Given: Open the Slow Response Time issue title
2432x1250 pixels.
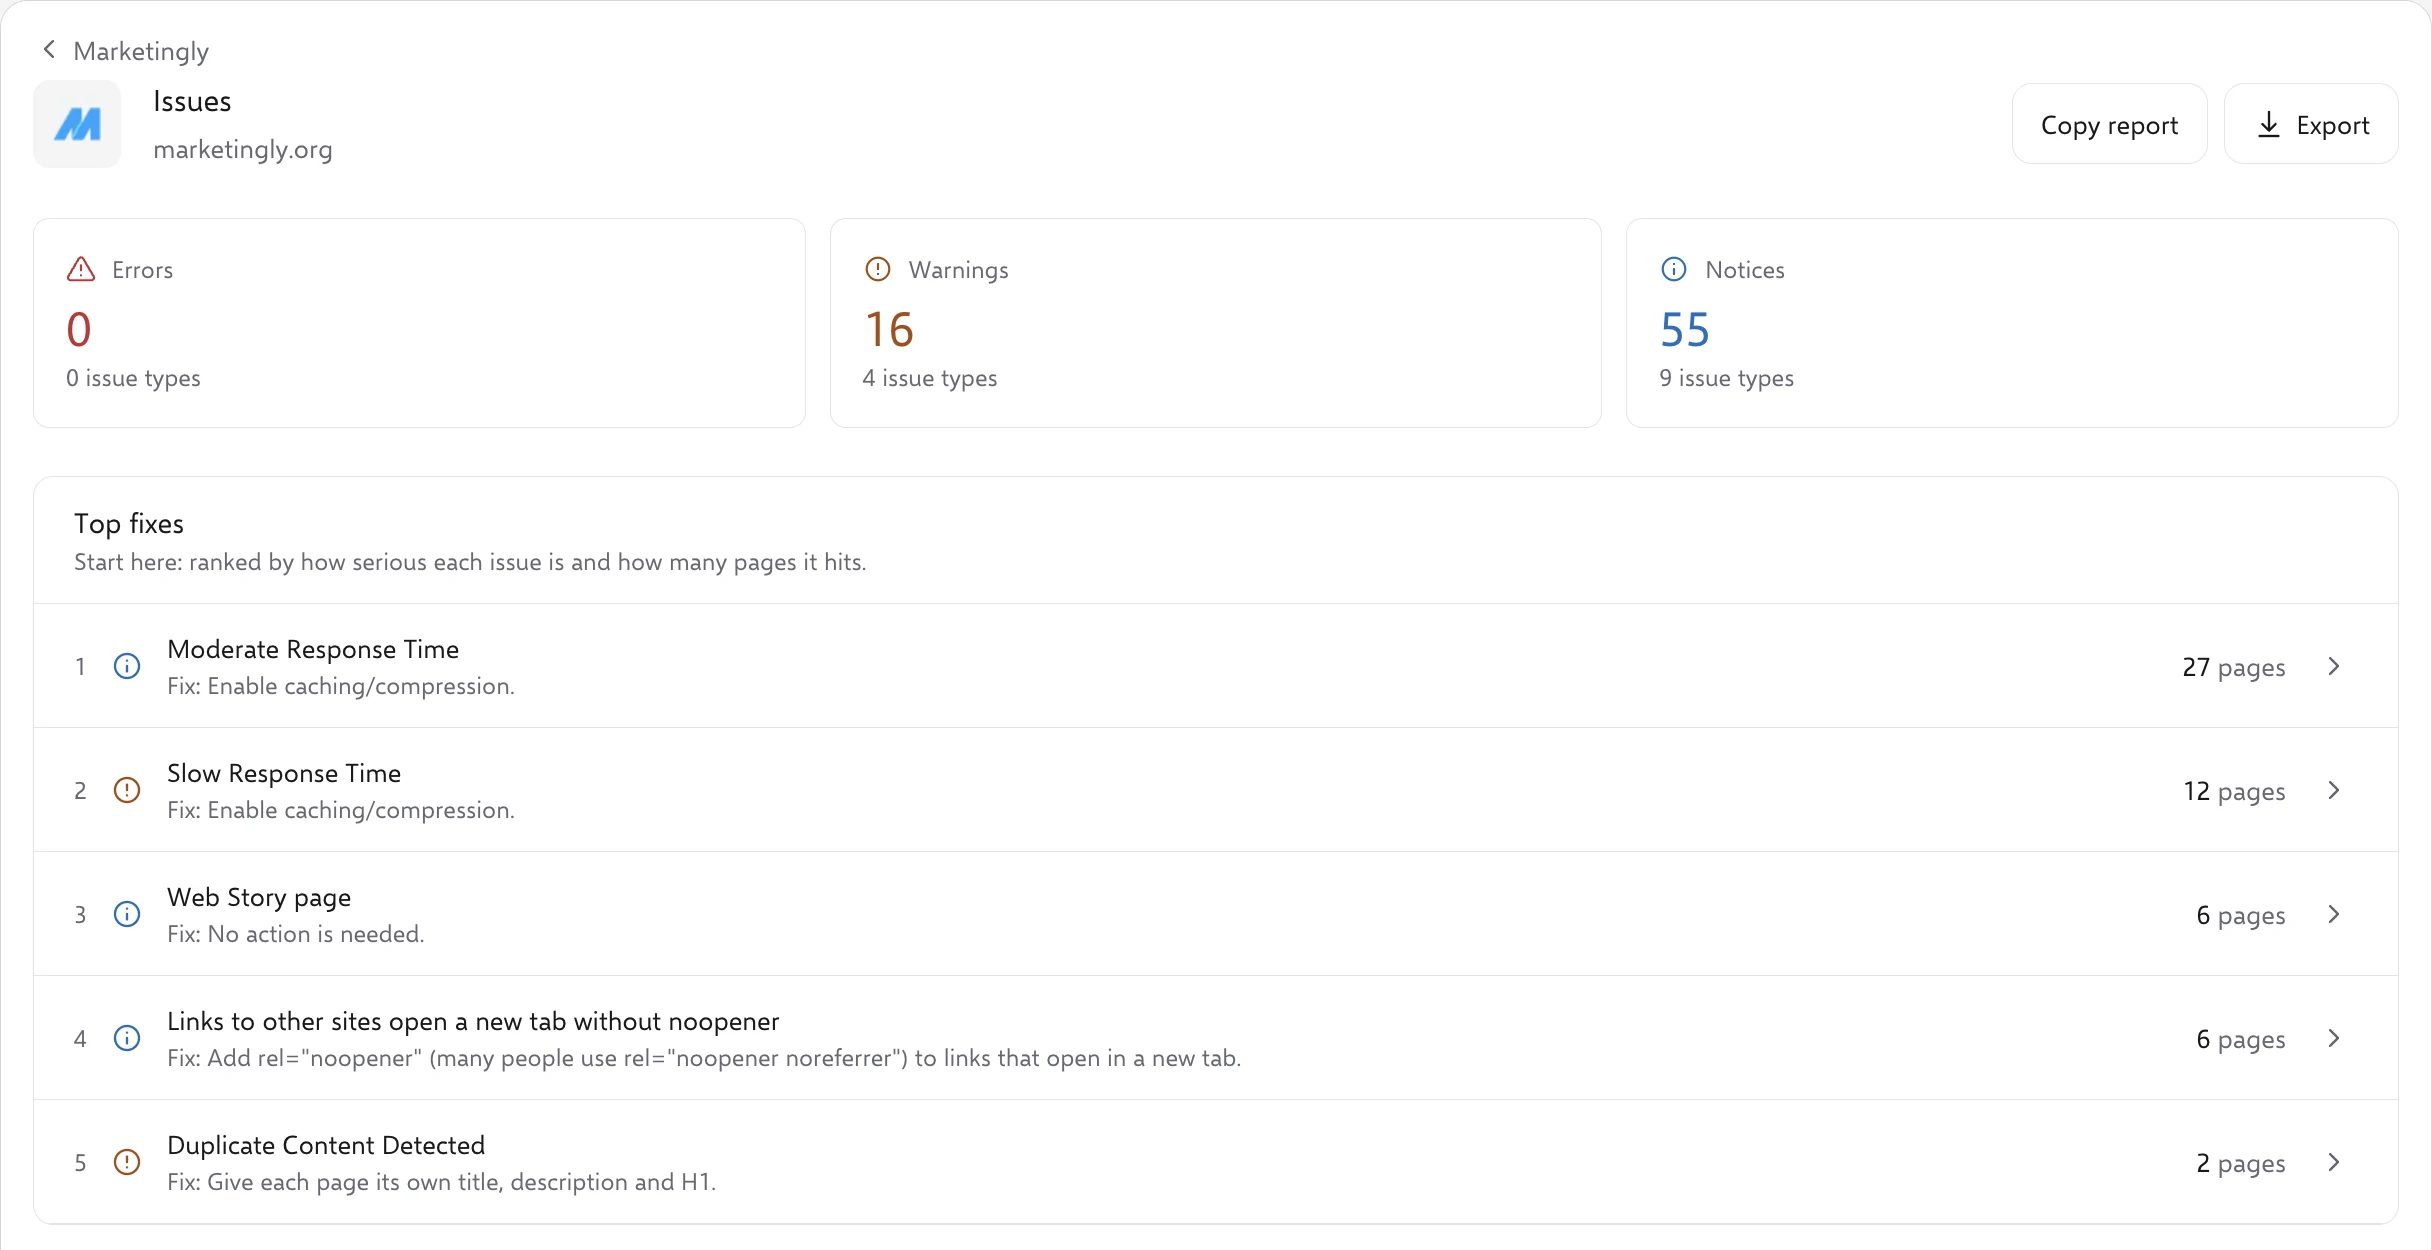Looking at the screenshot, I should (x=284, y=773).
